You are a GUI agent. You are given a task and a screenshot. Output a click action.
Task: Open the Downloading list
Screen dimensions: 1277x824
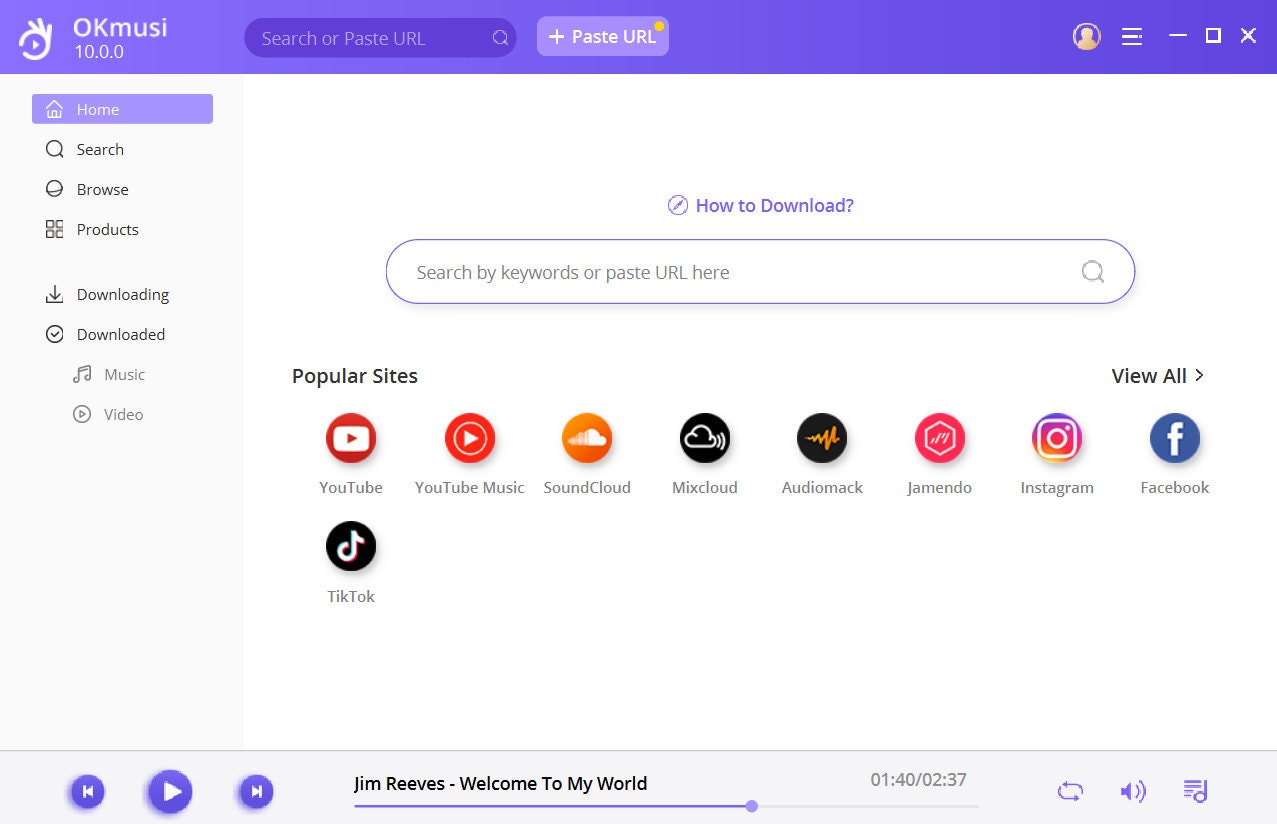(122, 294)
